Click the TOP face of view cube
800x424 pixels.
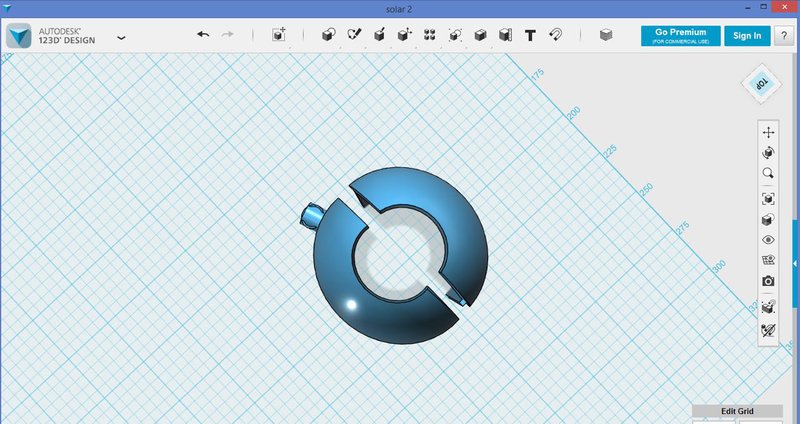tap(761, 84)
